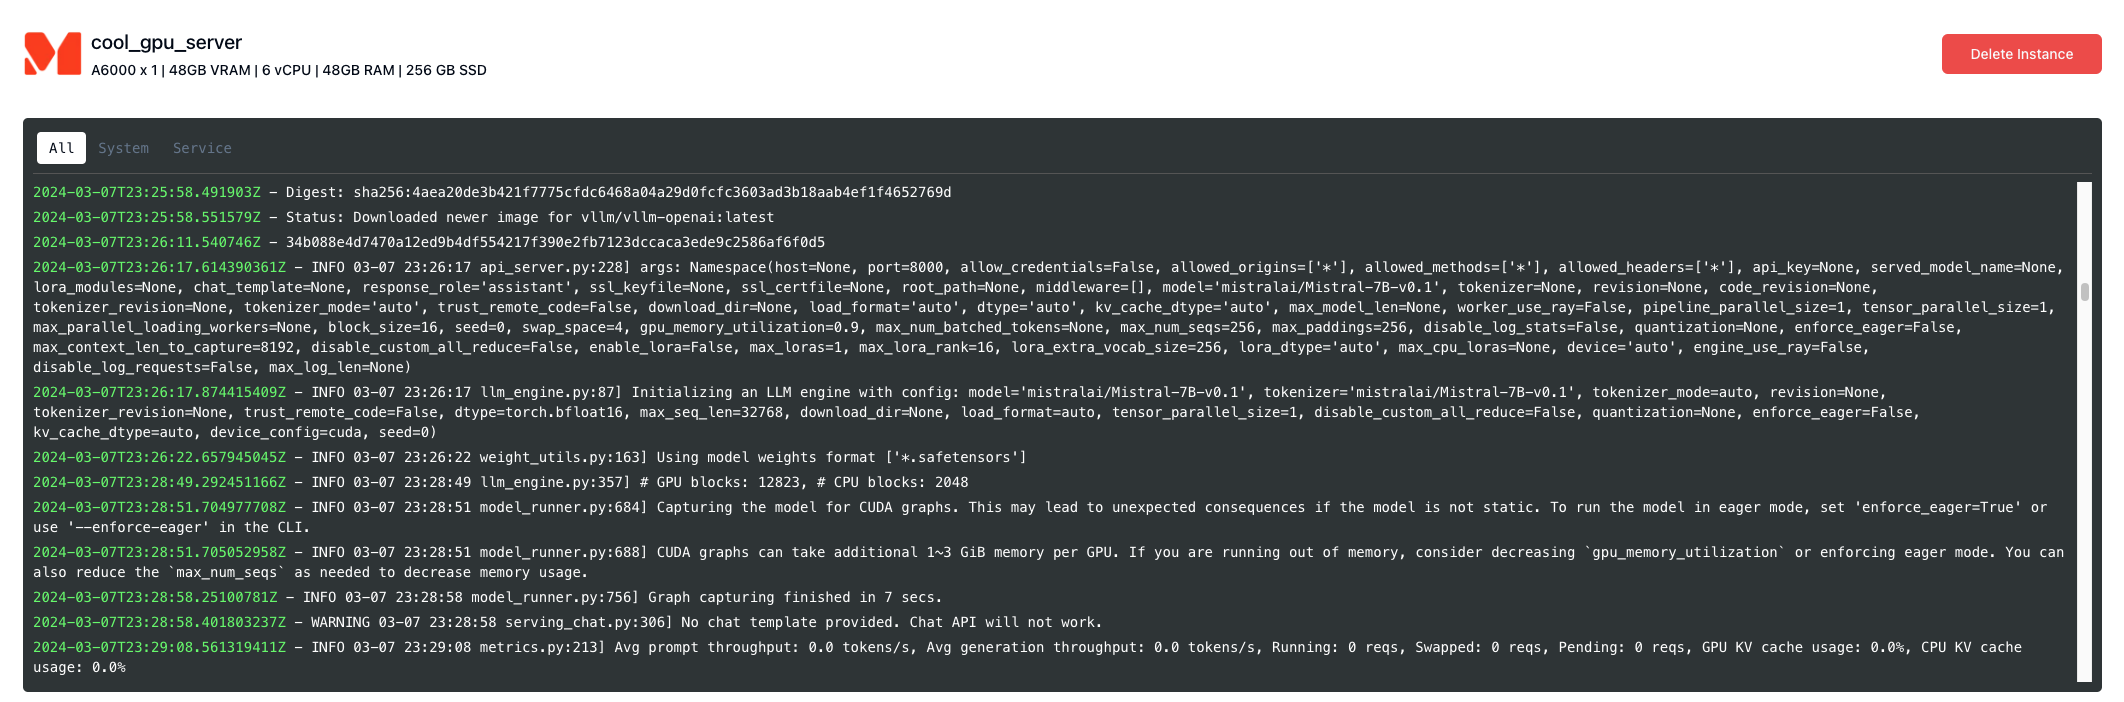The image size is (2124, 702).
Task: Select the 'Graph capturing finished' log entry
Action: (x=488, y=597)
